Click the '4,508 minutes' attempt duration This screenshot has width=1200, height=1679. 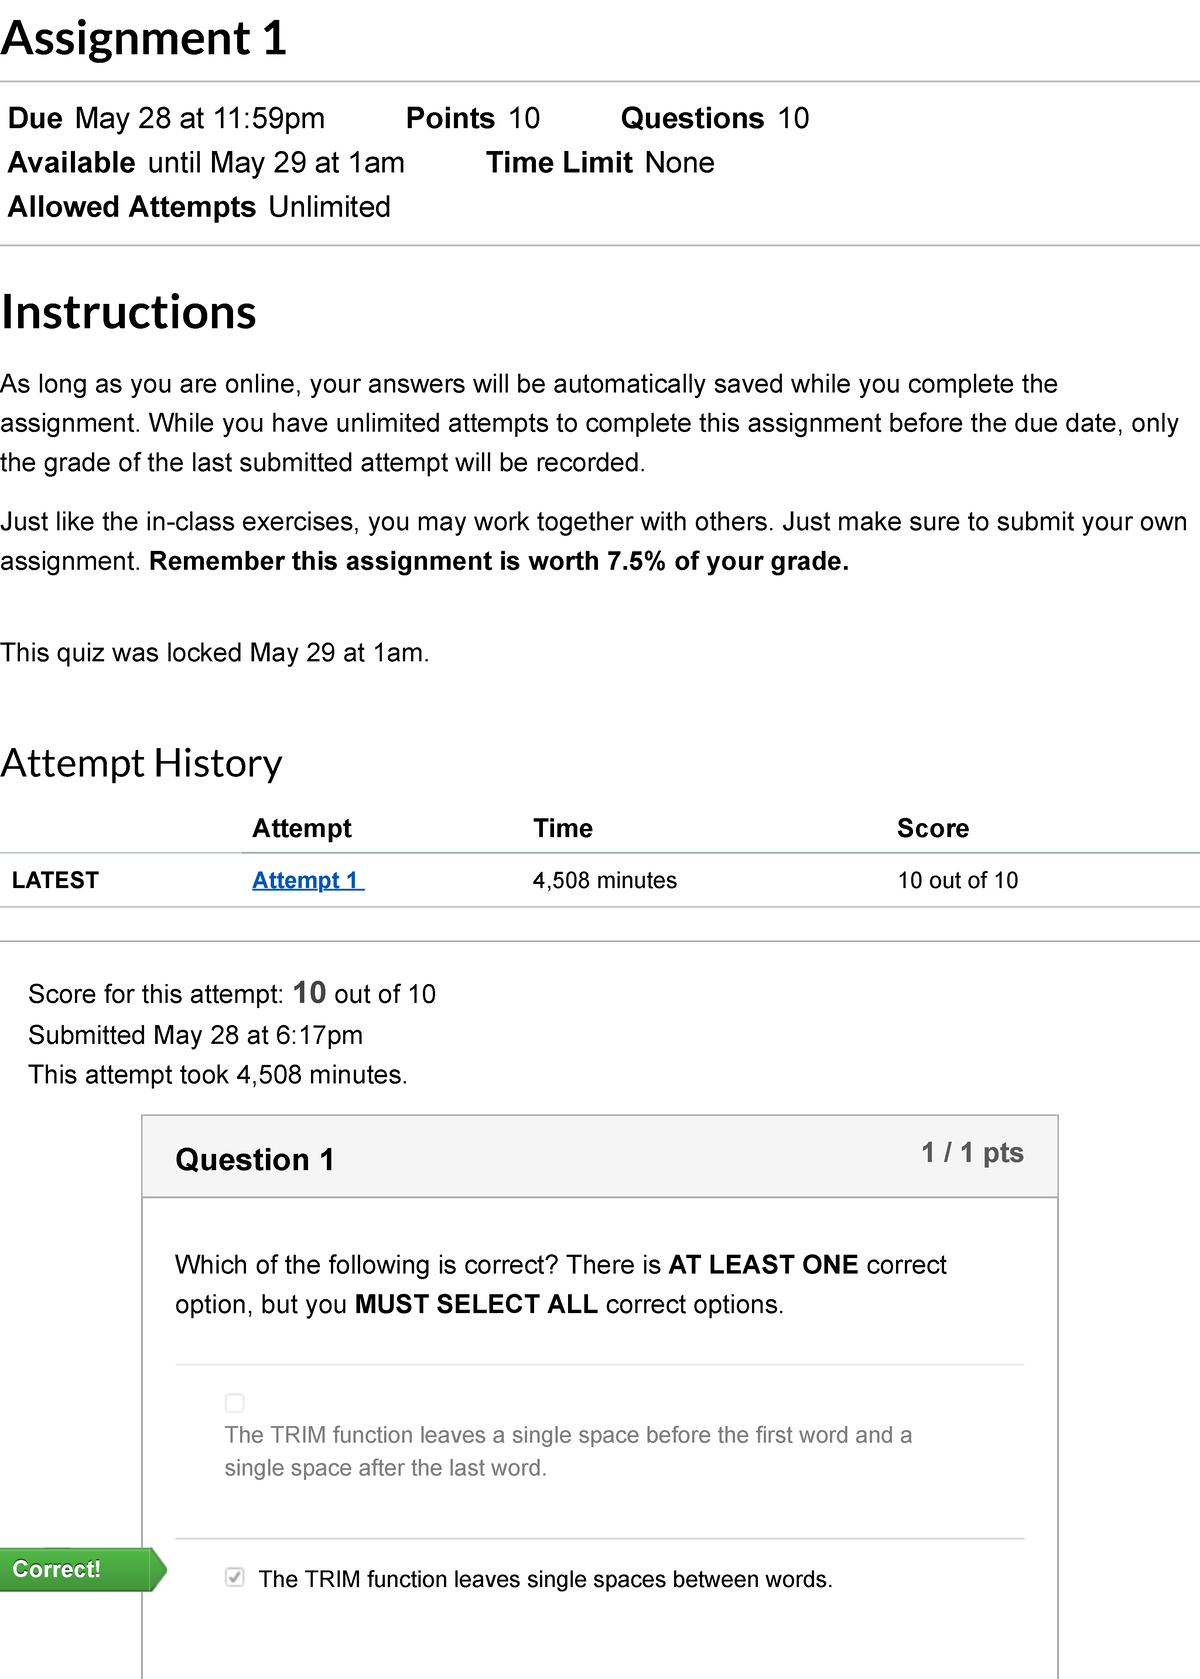click(604, 880)
